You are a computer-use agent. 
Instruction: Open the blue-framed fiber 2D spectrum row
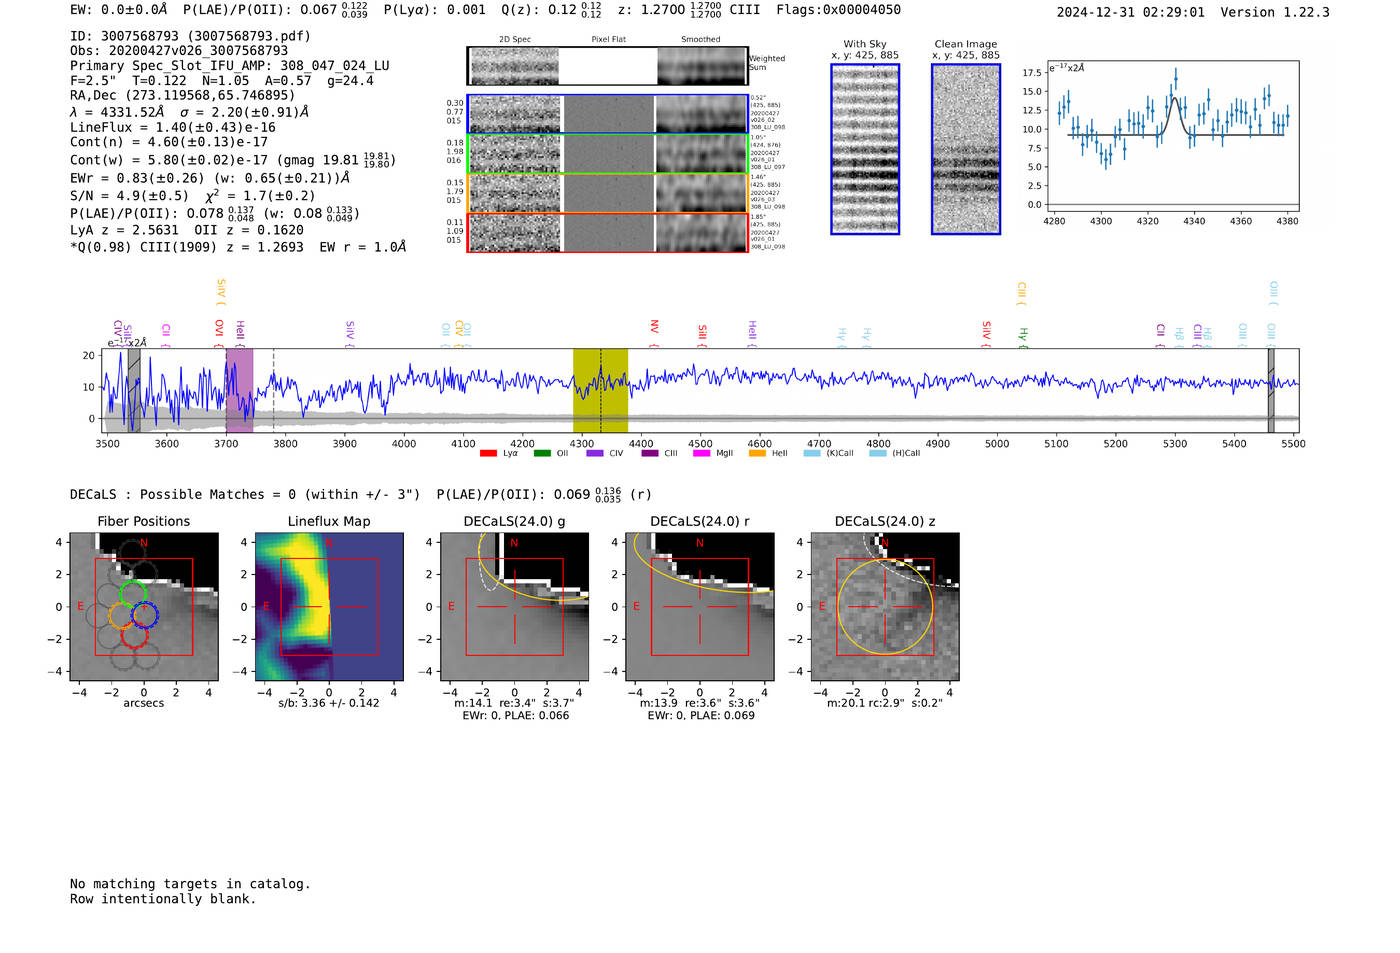(x=607, y=114)
